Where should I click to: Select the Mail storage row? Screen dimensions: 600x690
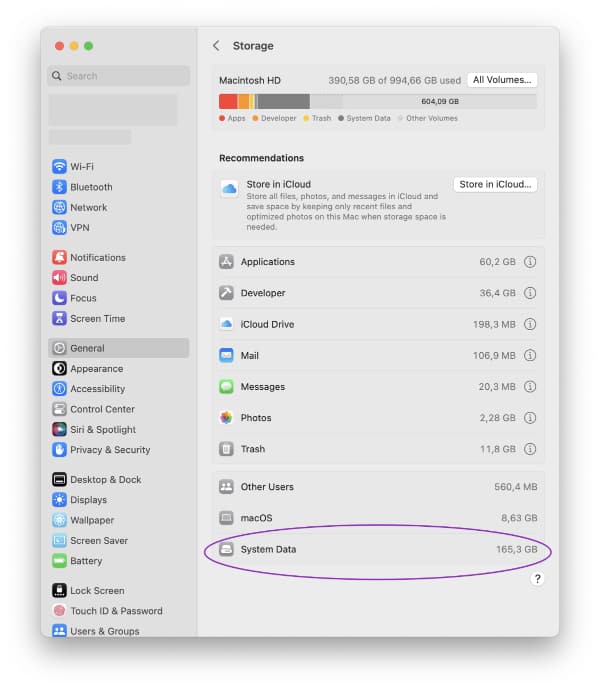(x=378, y=356)
